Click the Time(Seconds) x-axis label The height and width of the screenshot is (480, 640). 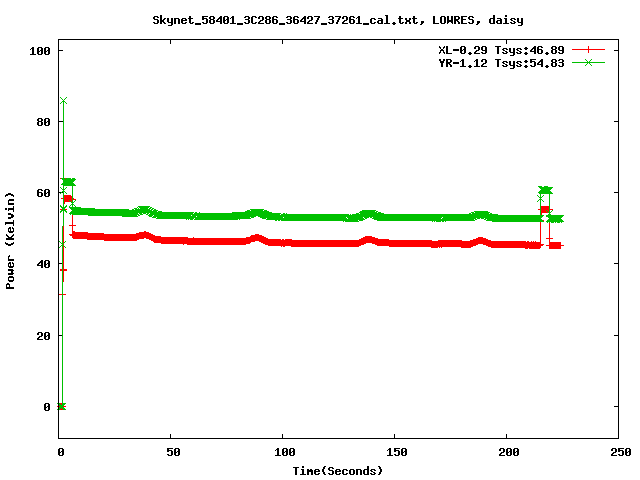point(338,471)
